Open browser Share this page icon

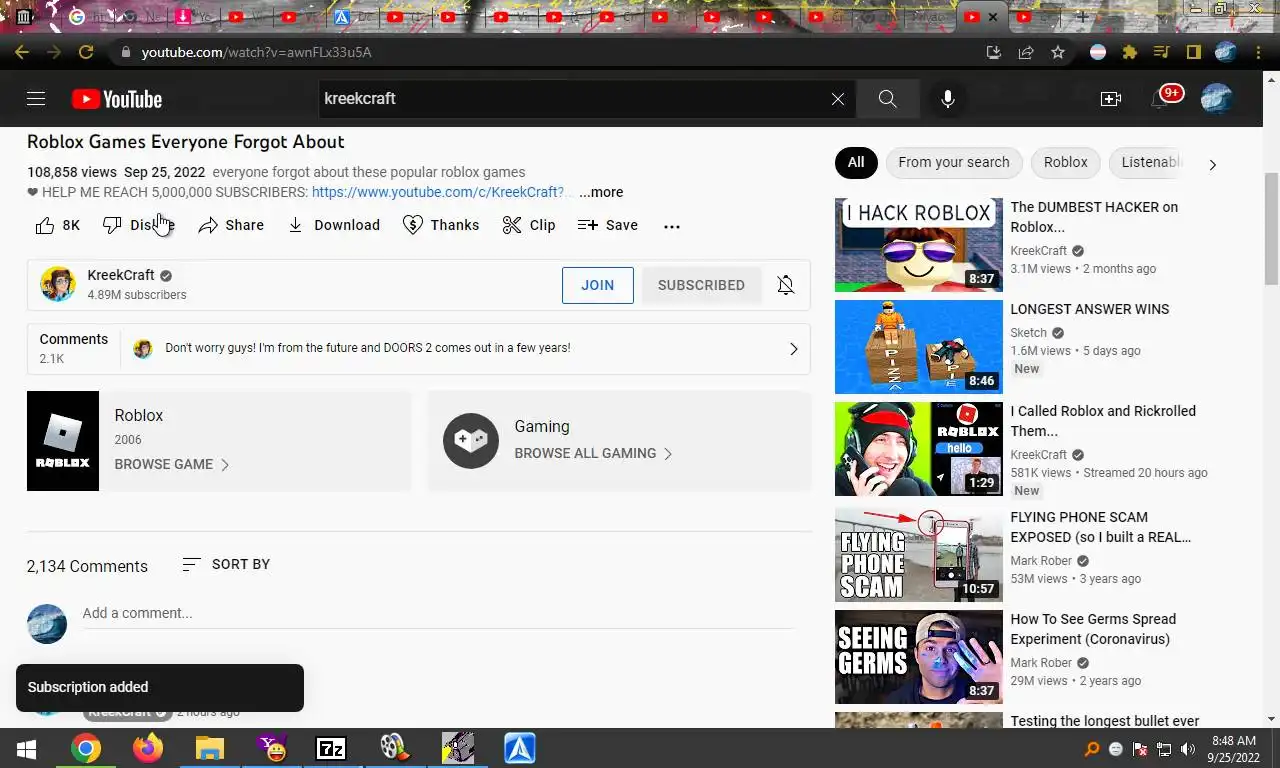(1026, 52)
